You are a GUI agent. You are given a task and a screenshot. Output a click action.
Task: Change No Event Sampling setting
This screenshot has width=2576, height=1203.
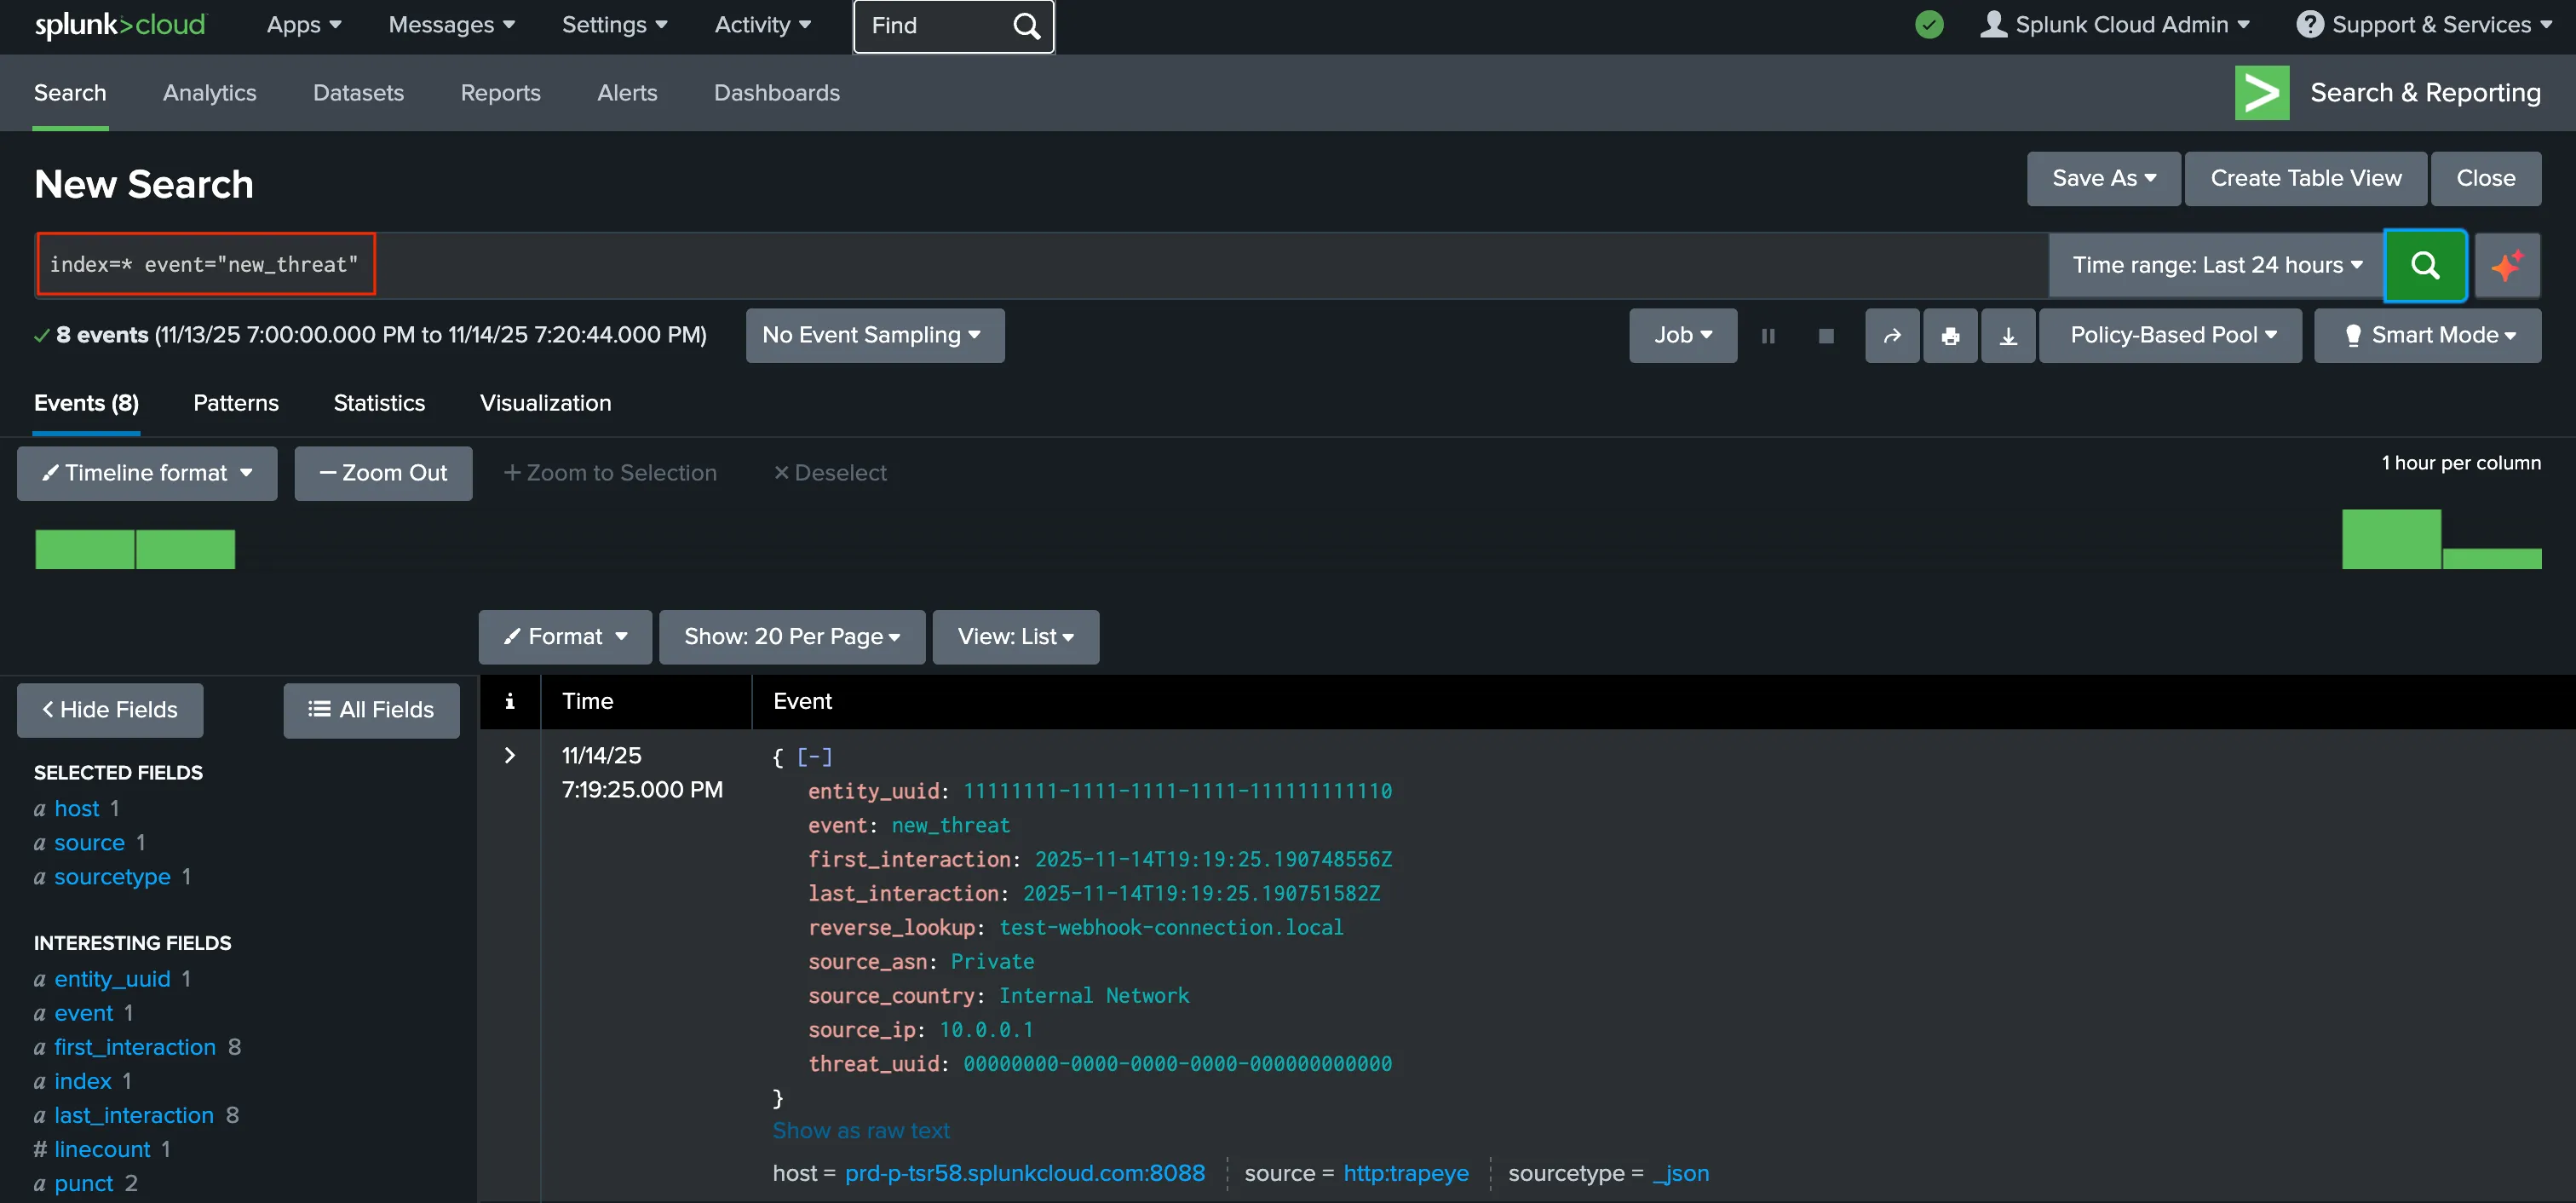(874, 335)
